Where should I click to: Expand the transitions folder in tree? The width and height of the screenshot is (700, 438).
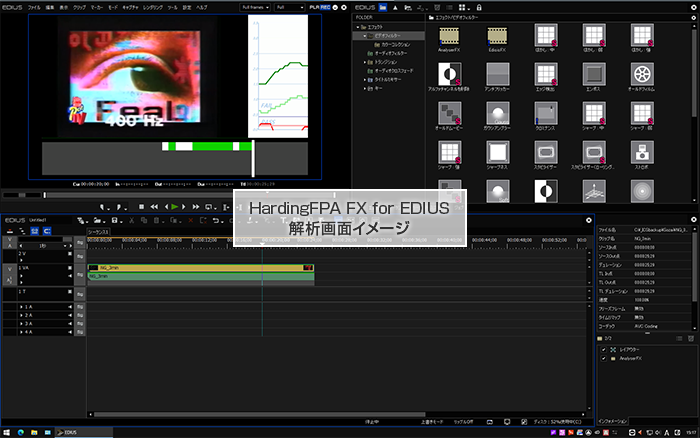click(x=365, y=62)
